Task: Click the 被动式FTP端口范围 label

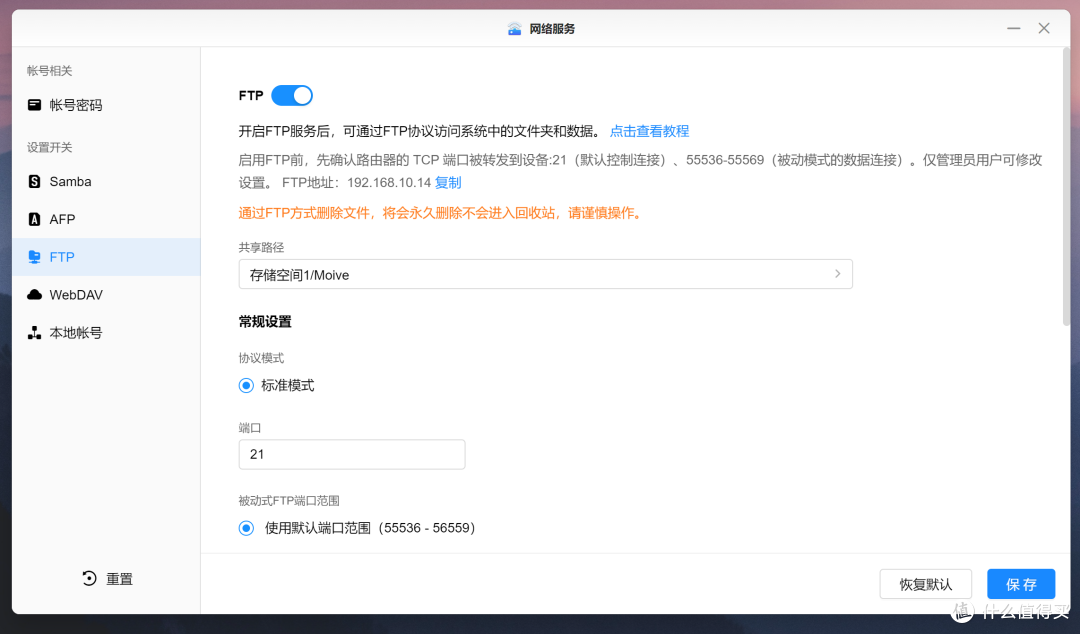Action: click(x=289, y=501)
